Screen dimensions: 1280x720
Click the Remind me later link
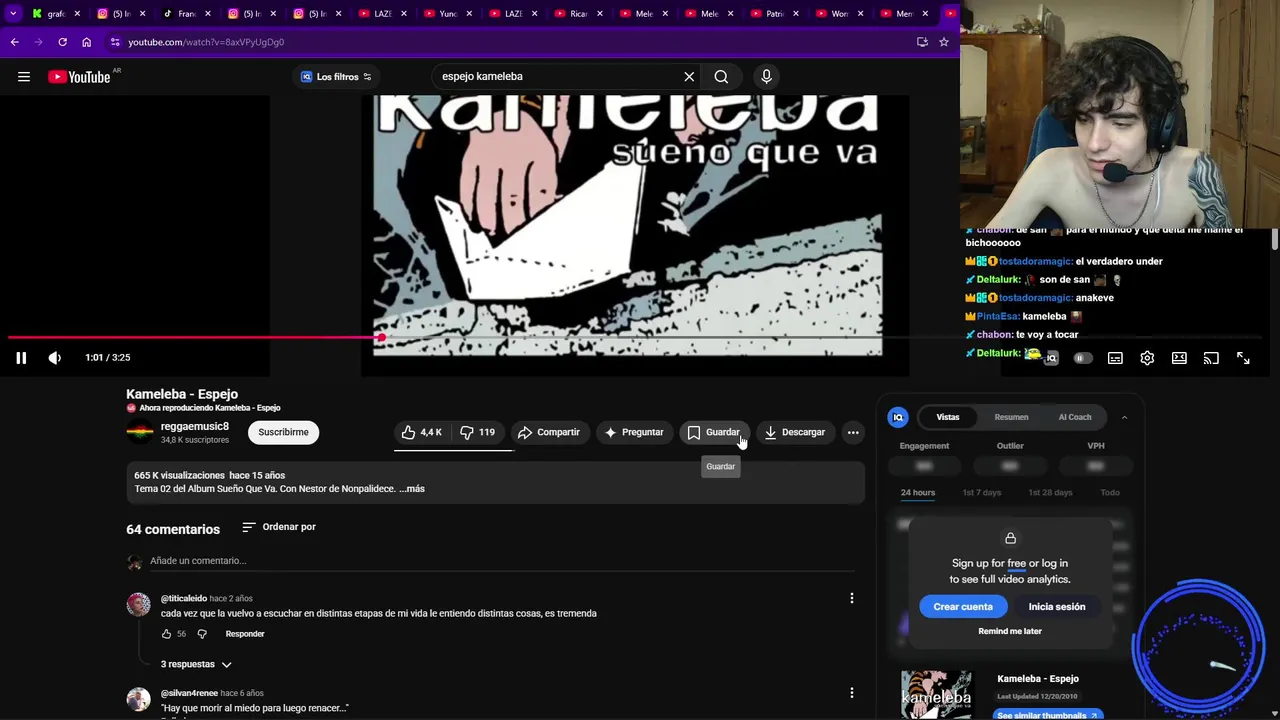click(1010, 632)
